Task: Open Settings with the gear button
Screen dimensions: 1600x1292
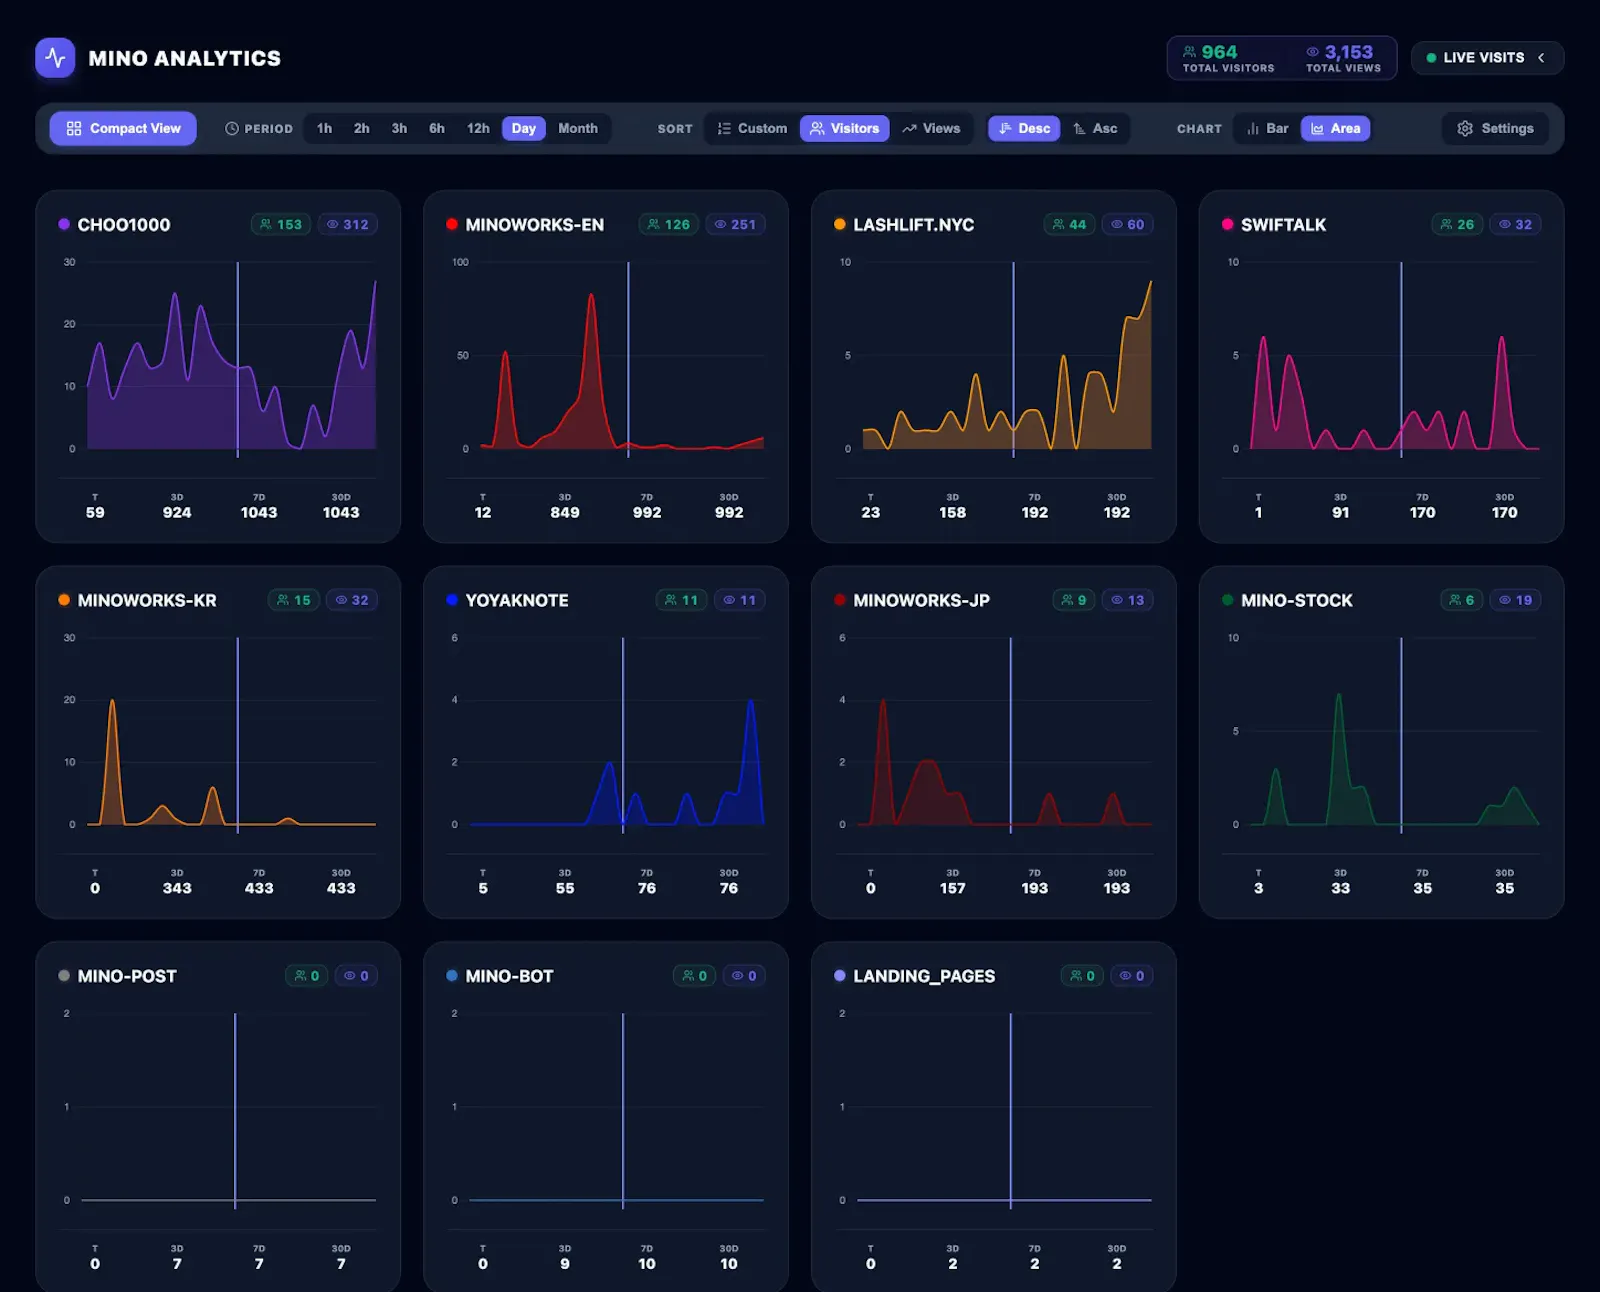Action: pos(1495,128)
